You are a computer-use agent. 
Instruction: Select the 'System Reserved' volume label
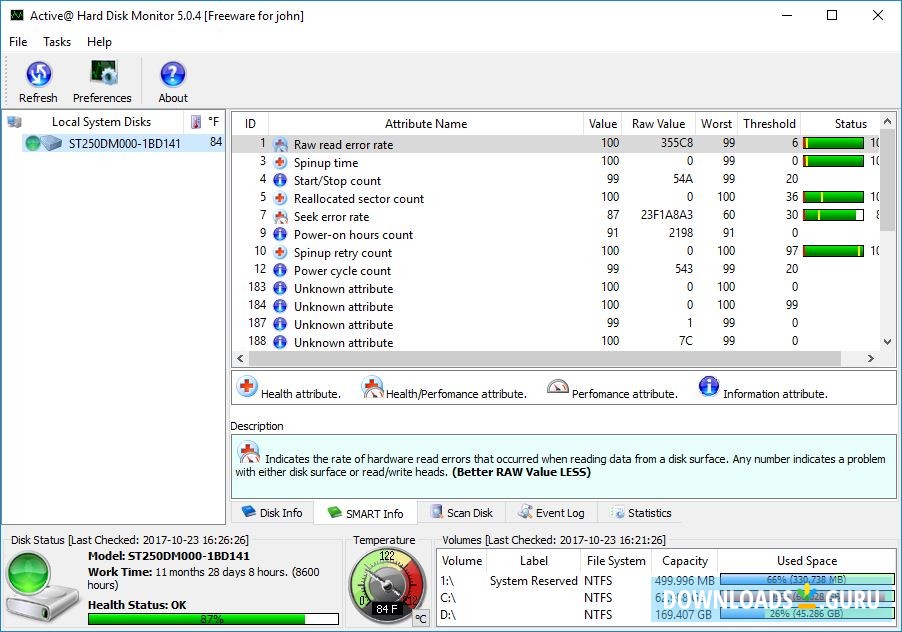(533, 581)
